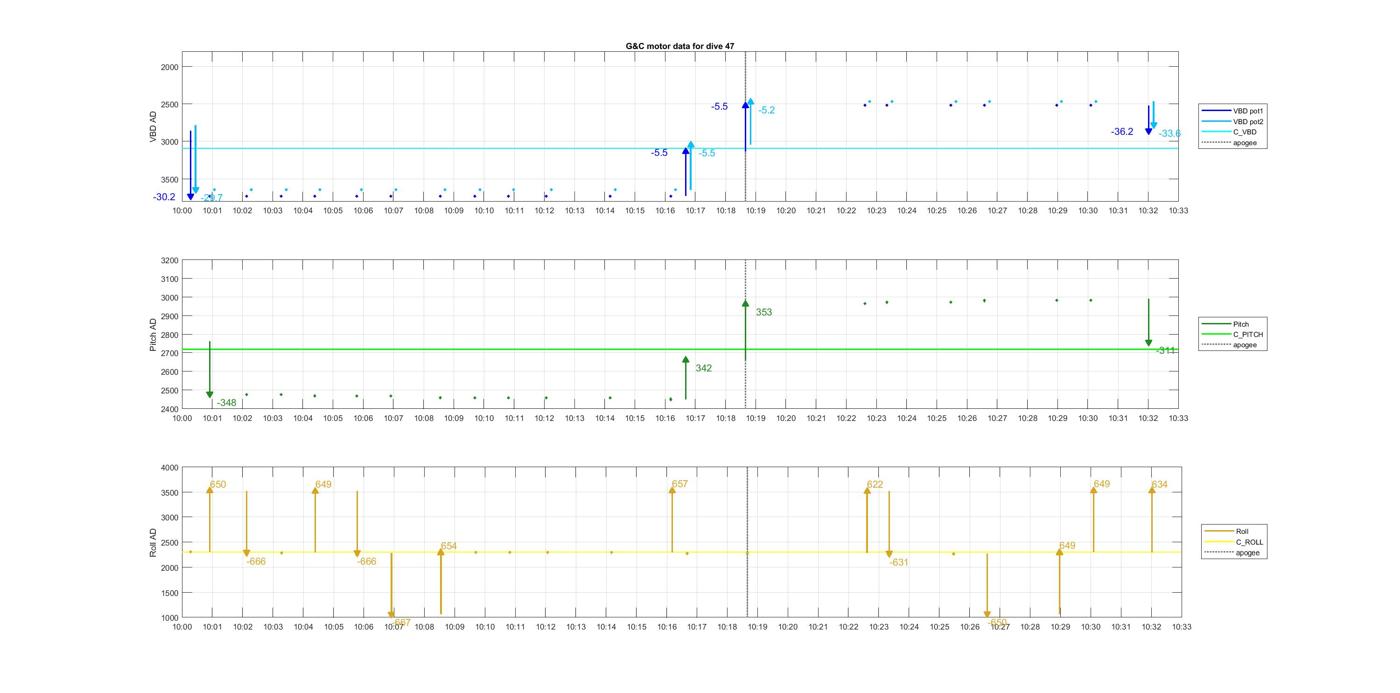Click the '-348' annotation on Pitch plot
Image resolution: width=1400 pixels, height=693 pixels.
pyautogui.click(x=226, y=403)
